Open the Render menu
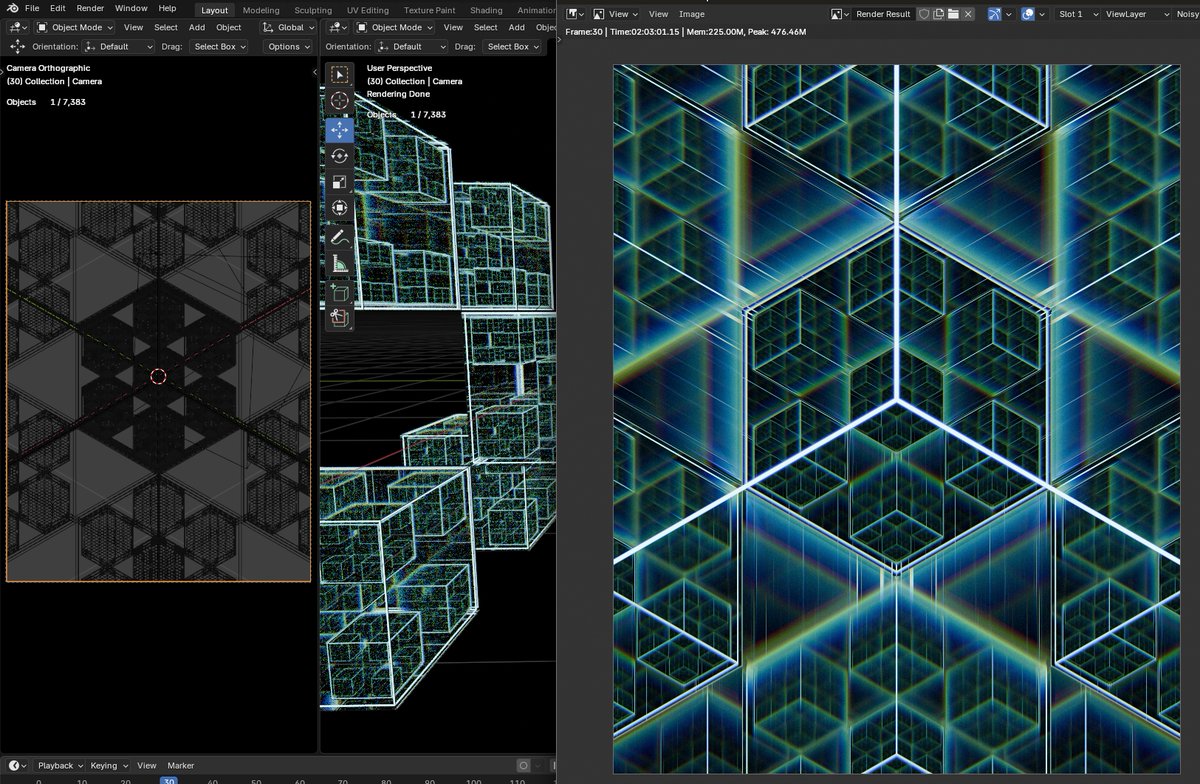 point(90,8)
